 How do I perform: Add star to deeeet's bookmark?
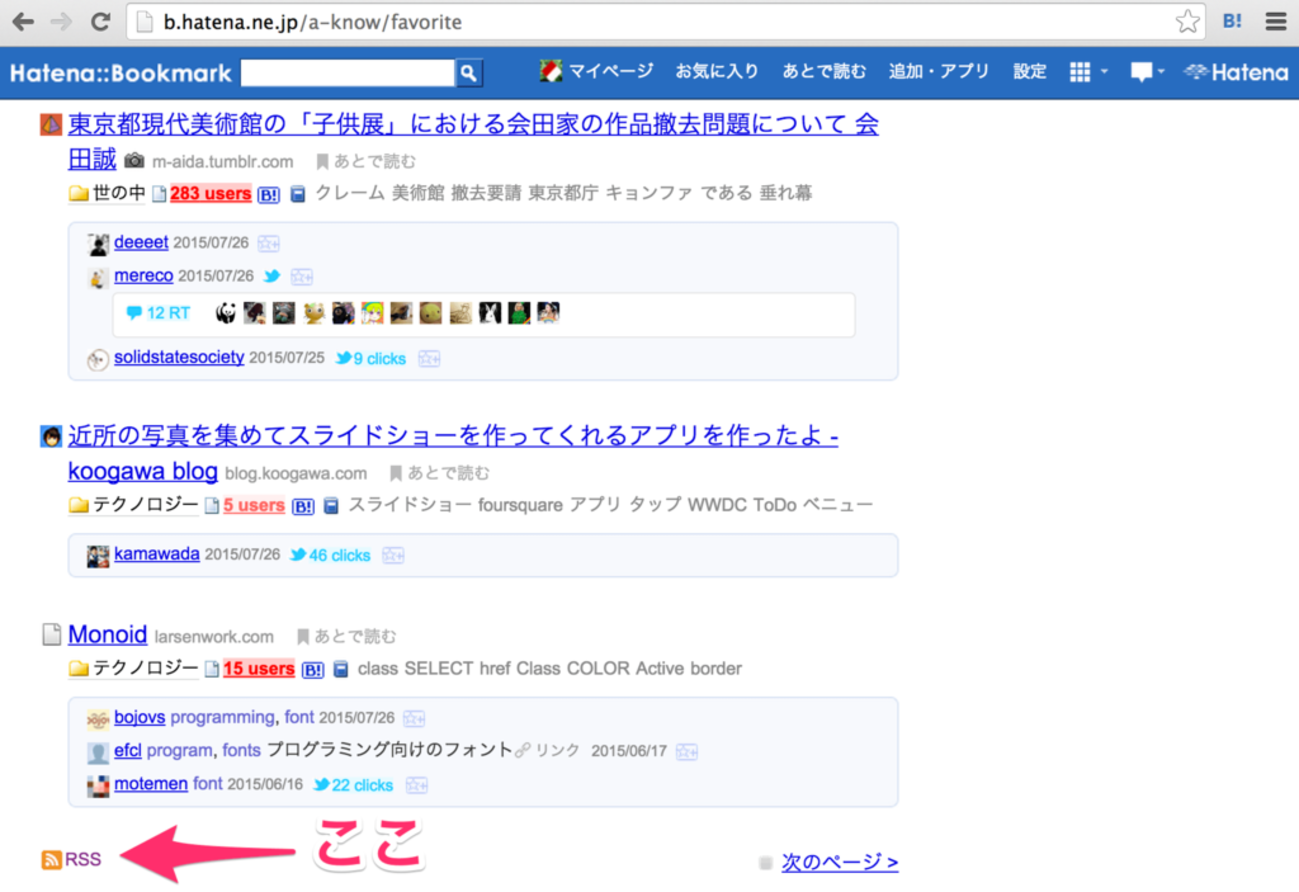(269, 243)
